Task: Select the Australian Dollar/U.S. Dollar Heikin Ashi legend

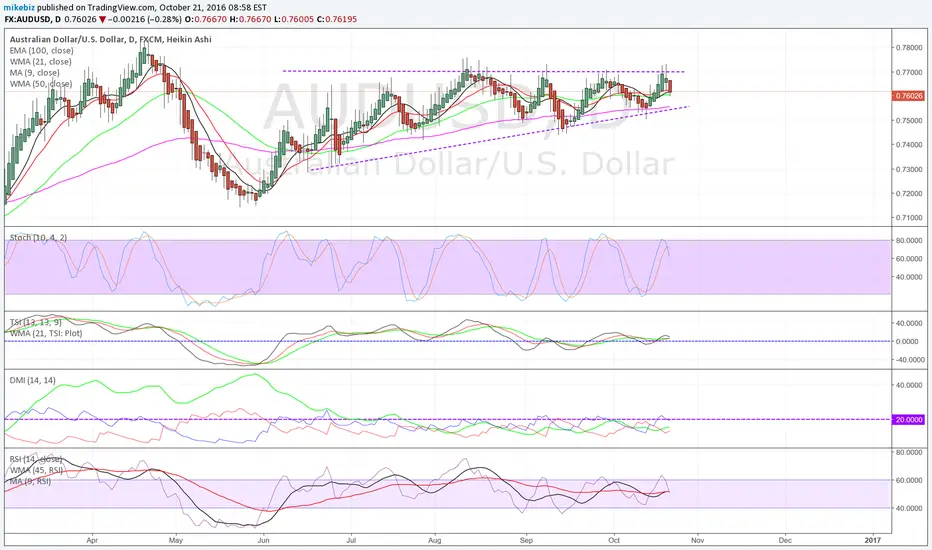Action: [x=111, y=39]
